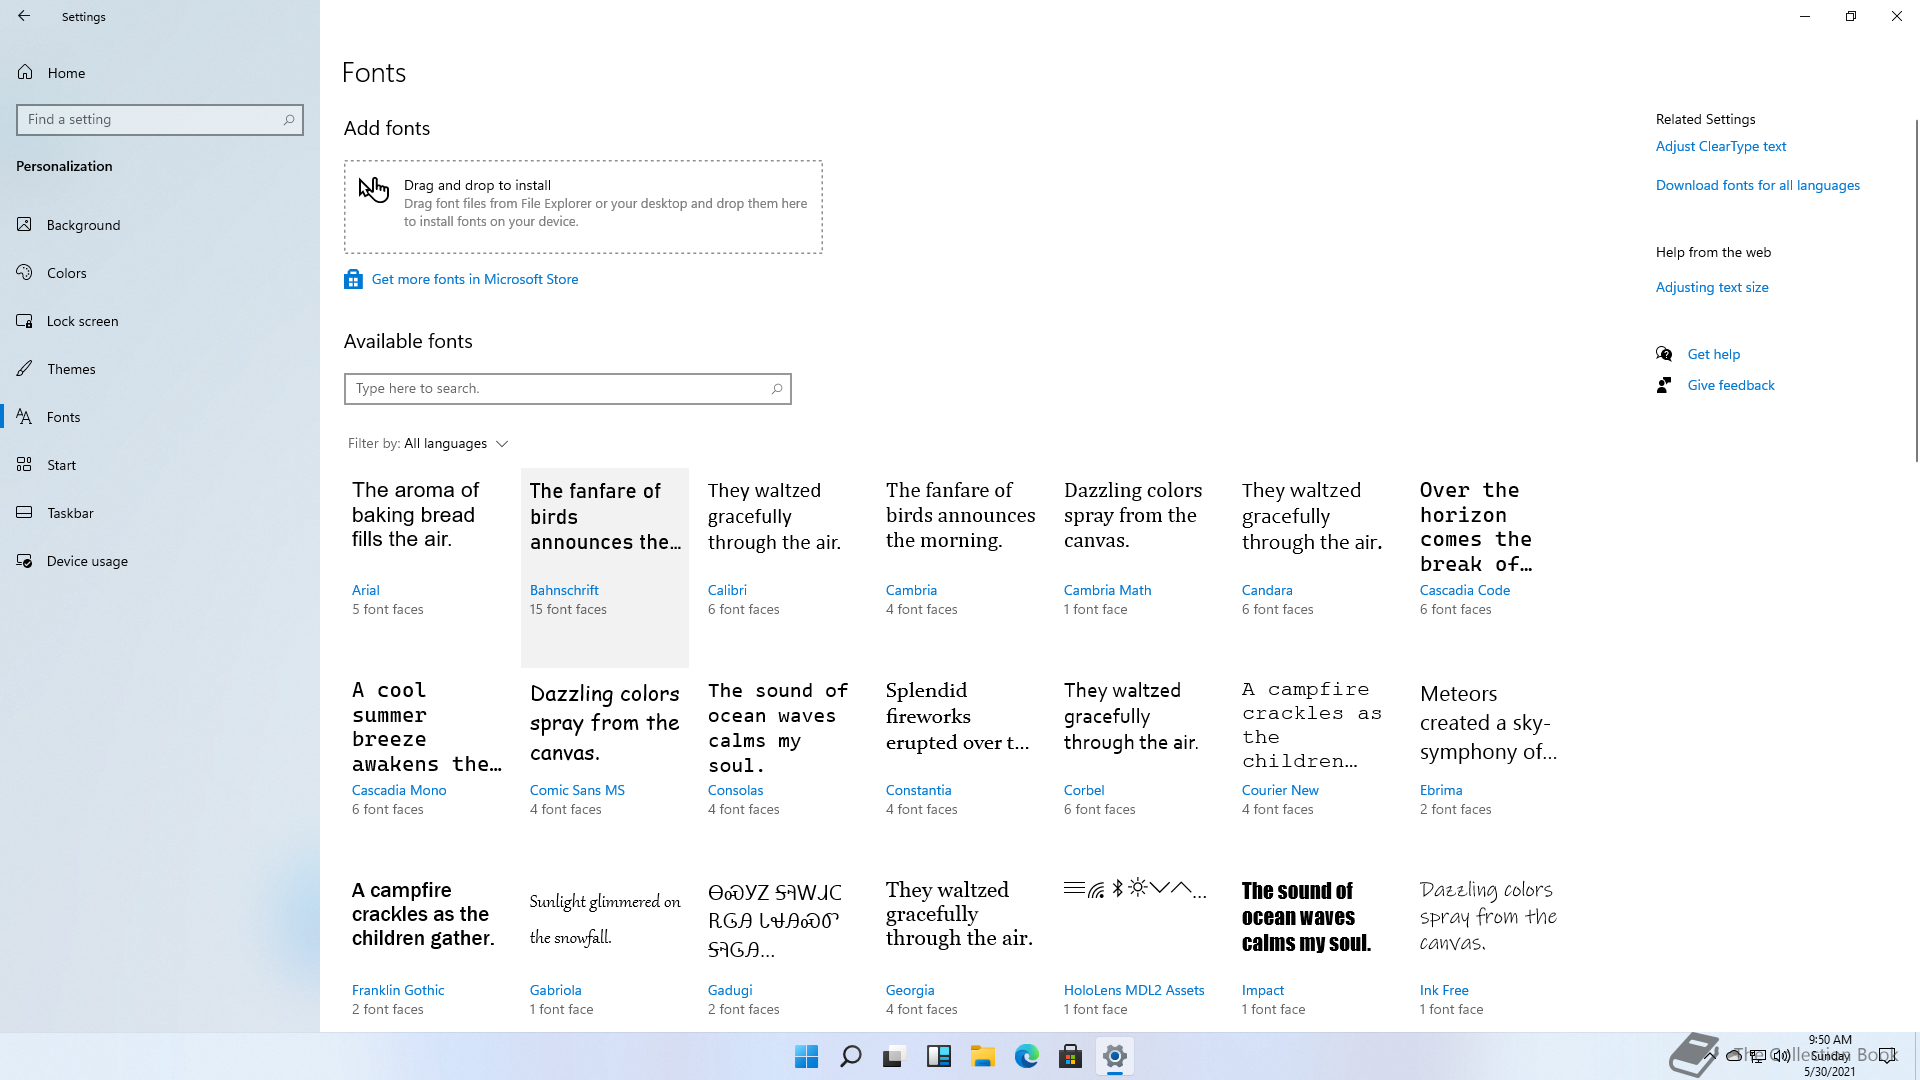1920x1080 pixels.
Task: Click the Colors palette icon in the sidebar
Action: point(25,273)
